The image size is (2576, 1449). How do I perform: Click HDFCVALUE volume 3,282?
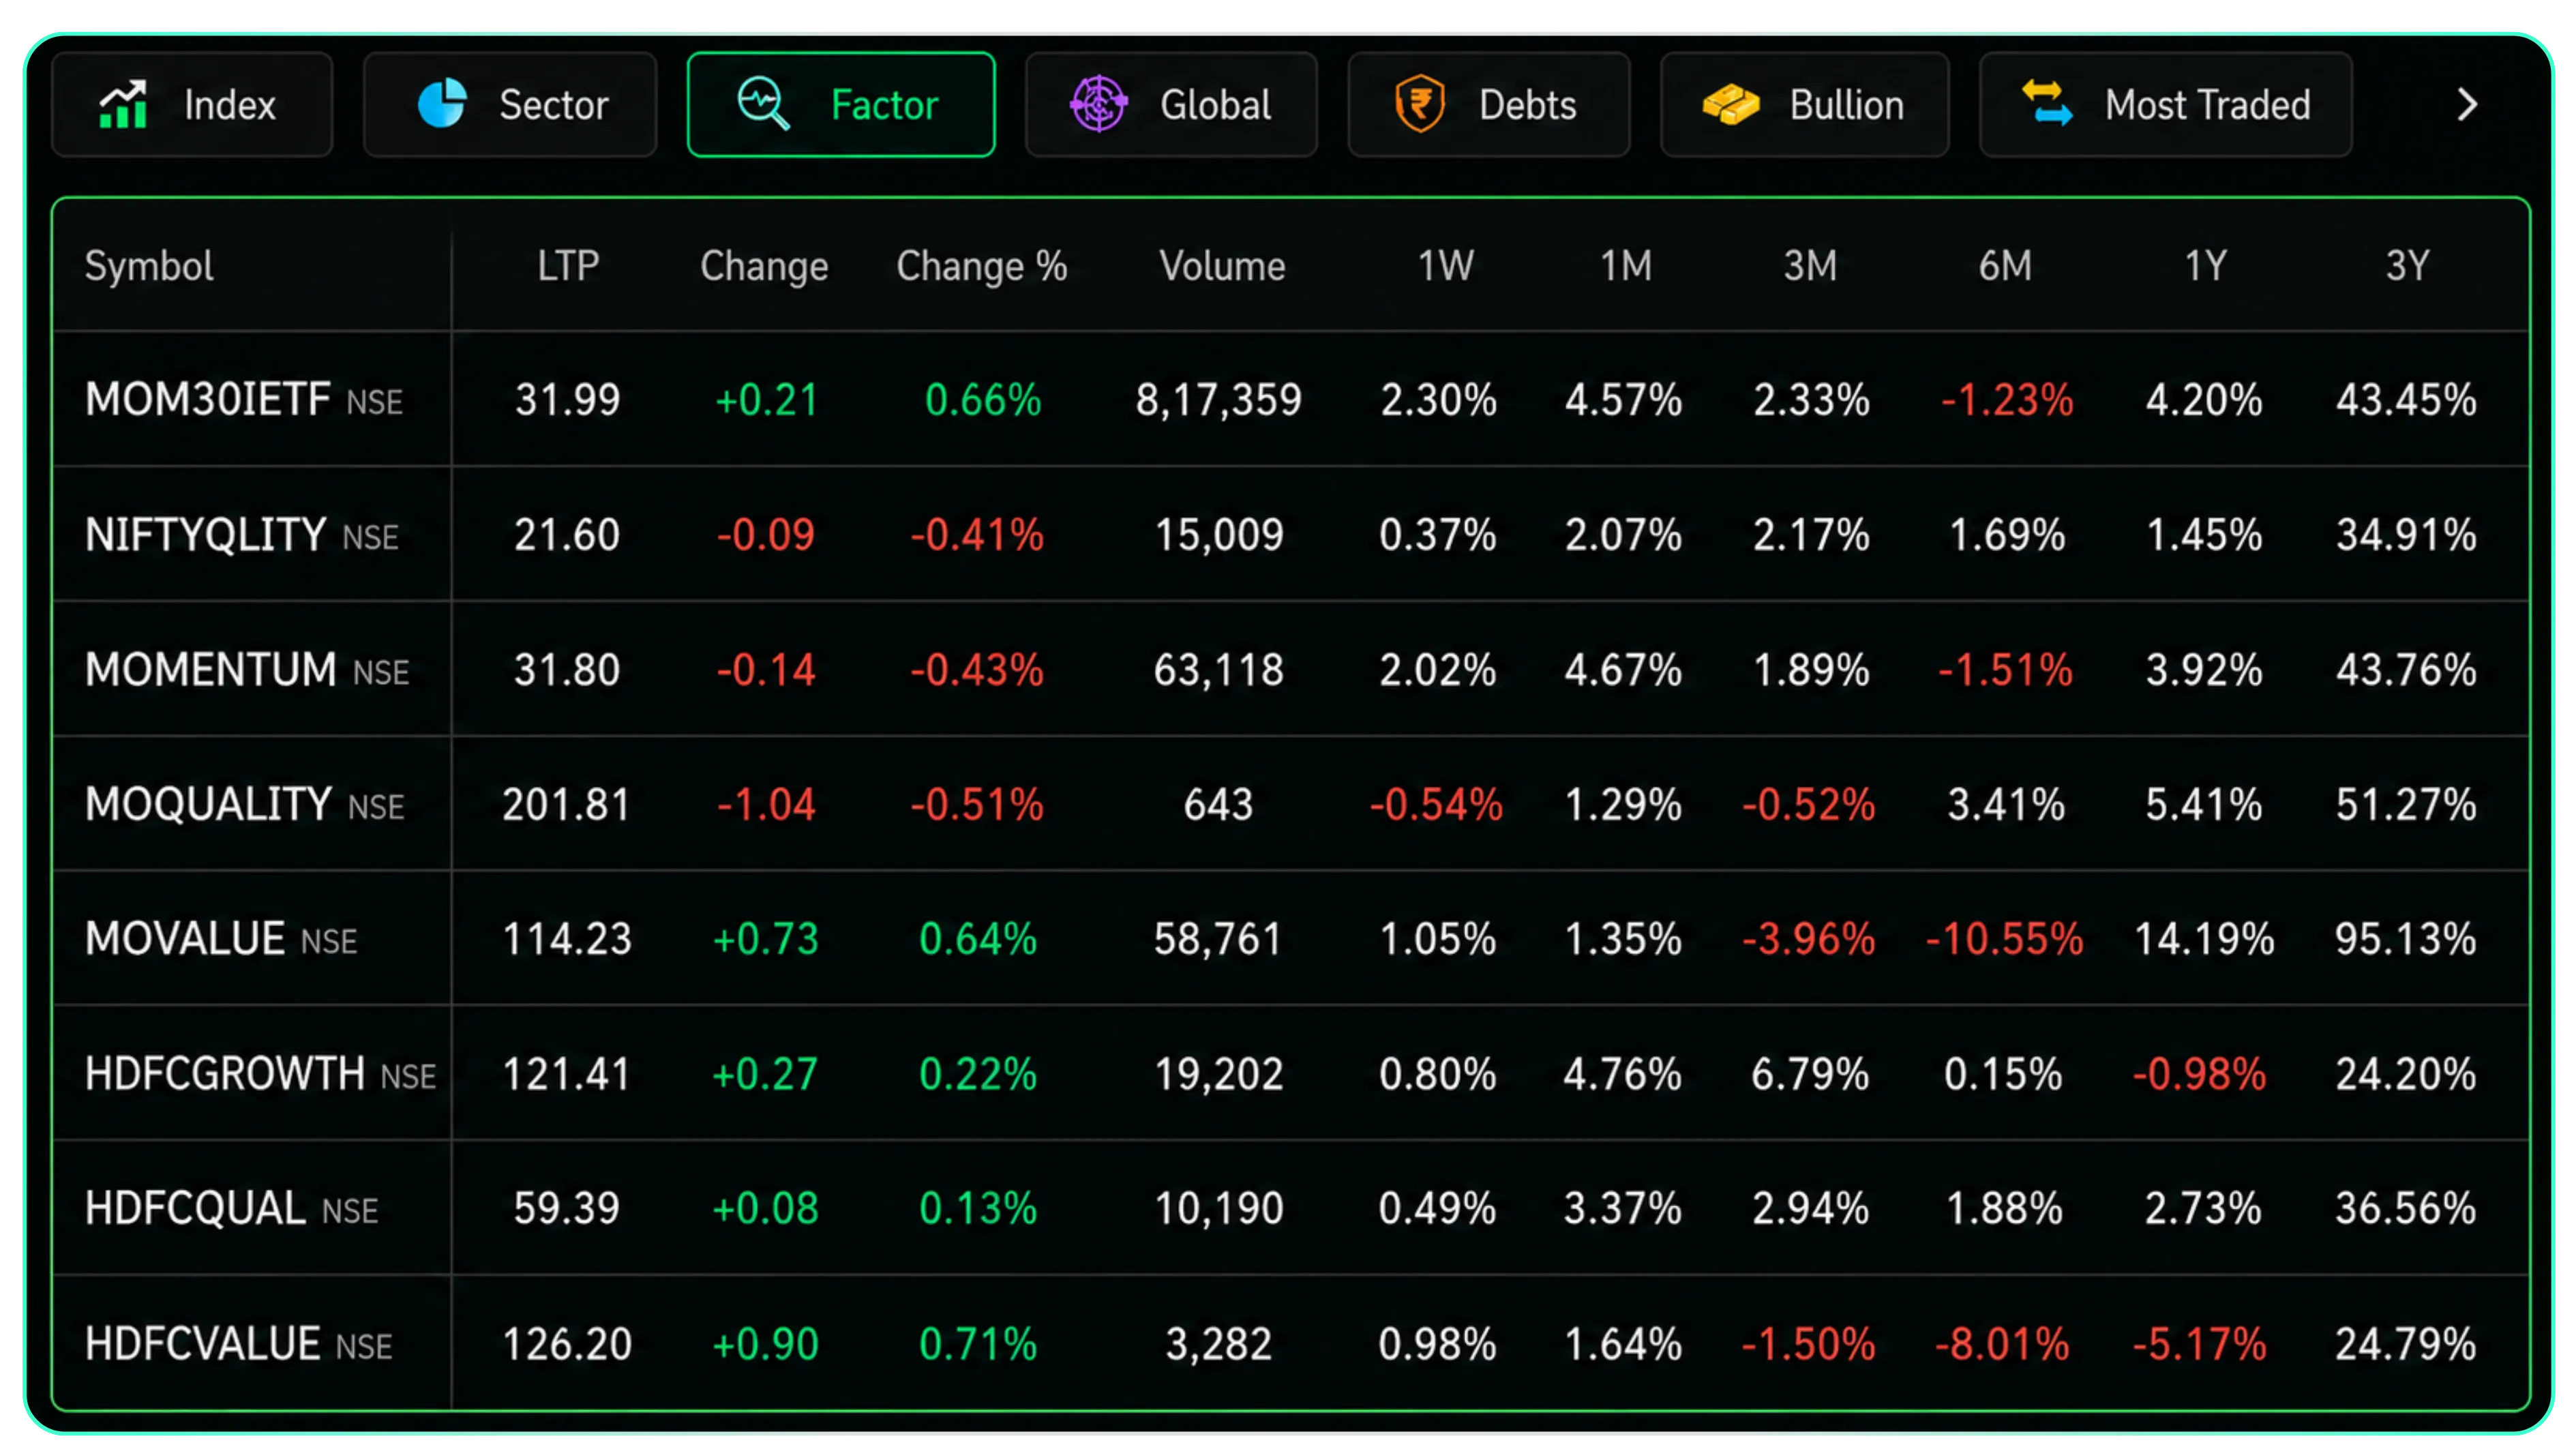click(1219, 1344)
